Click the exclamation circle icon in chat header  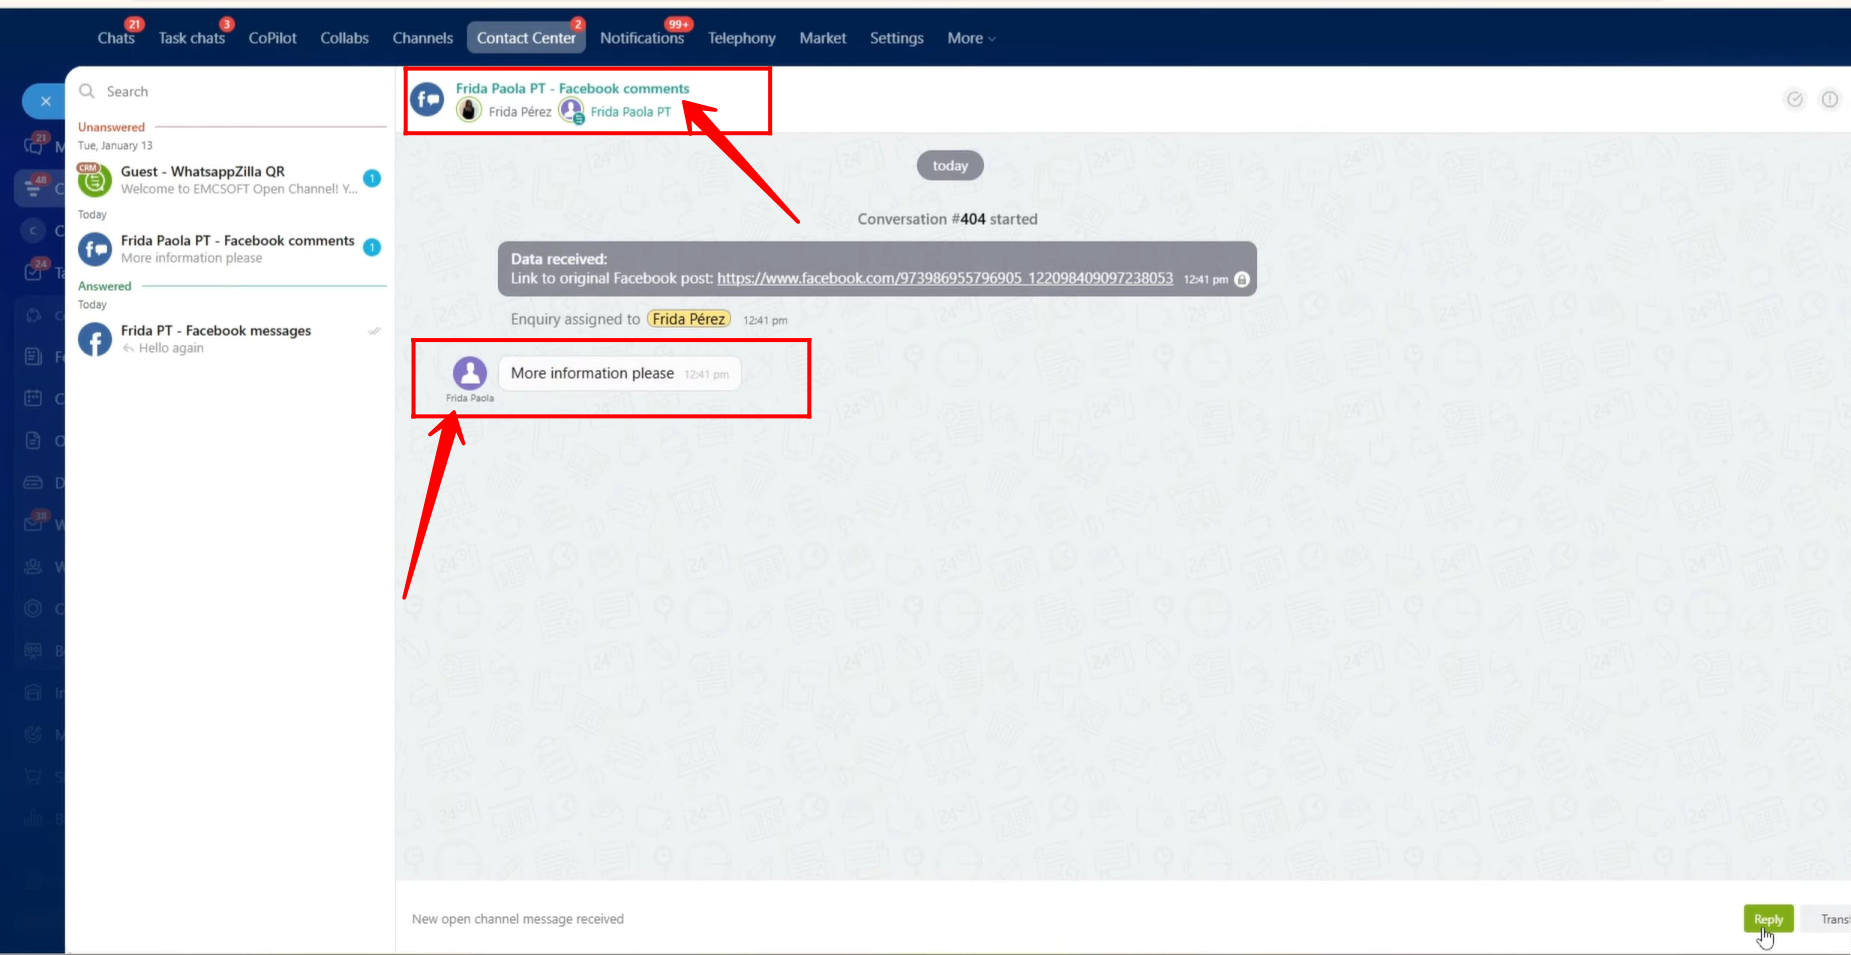tap(1829, 99)
